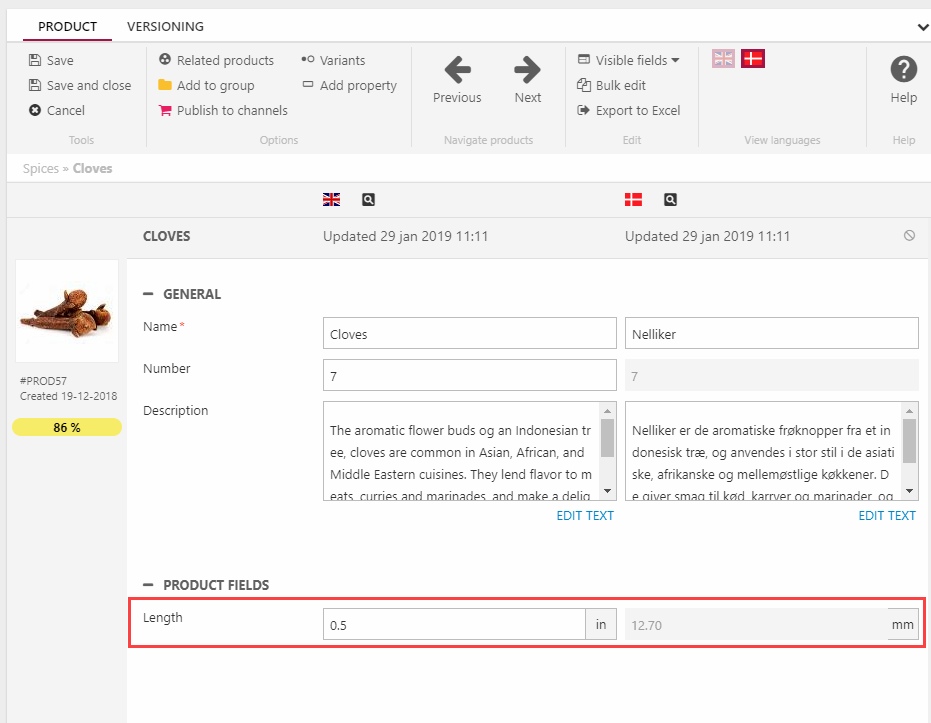Select the Product tab
Viewport: 931px width, 723px height.
[67, 26]
